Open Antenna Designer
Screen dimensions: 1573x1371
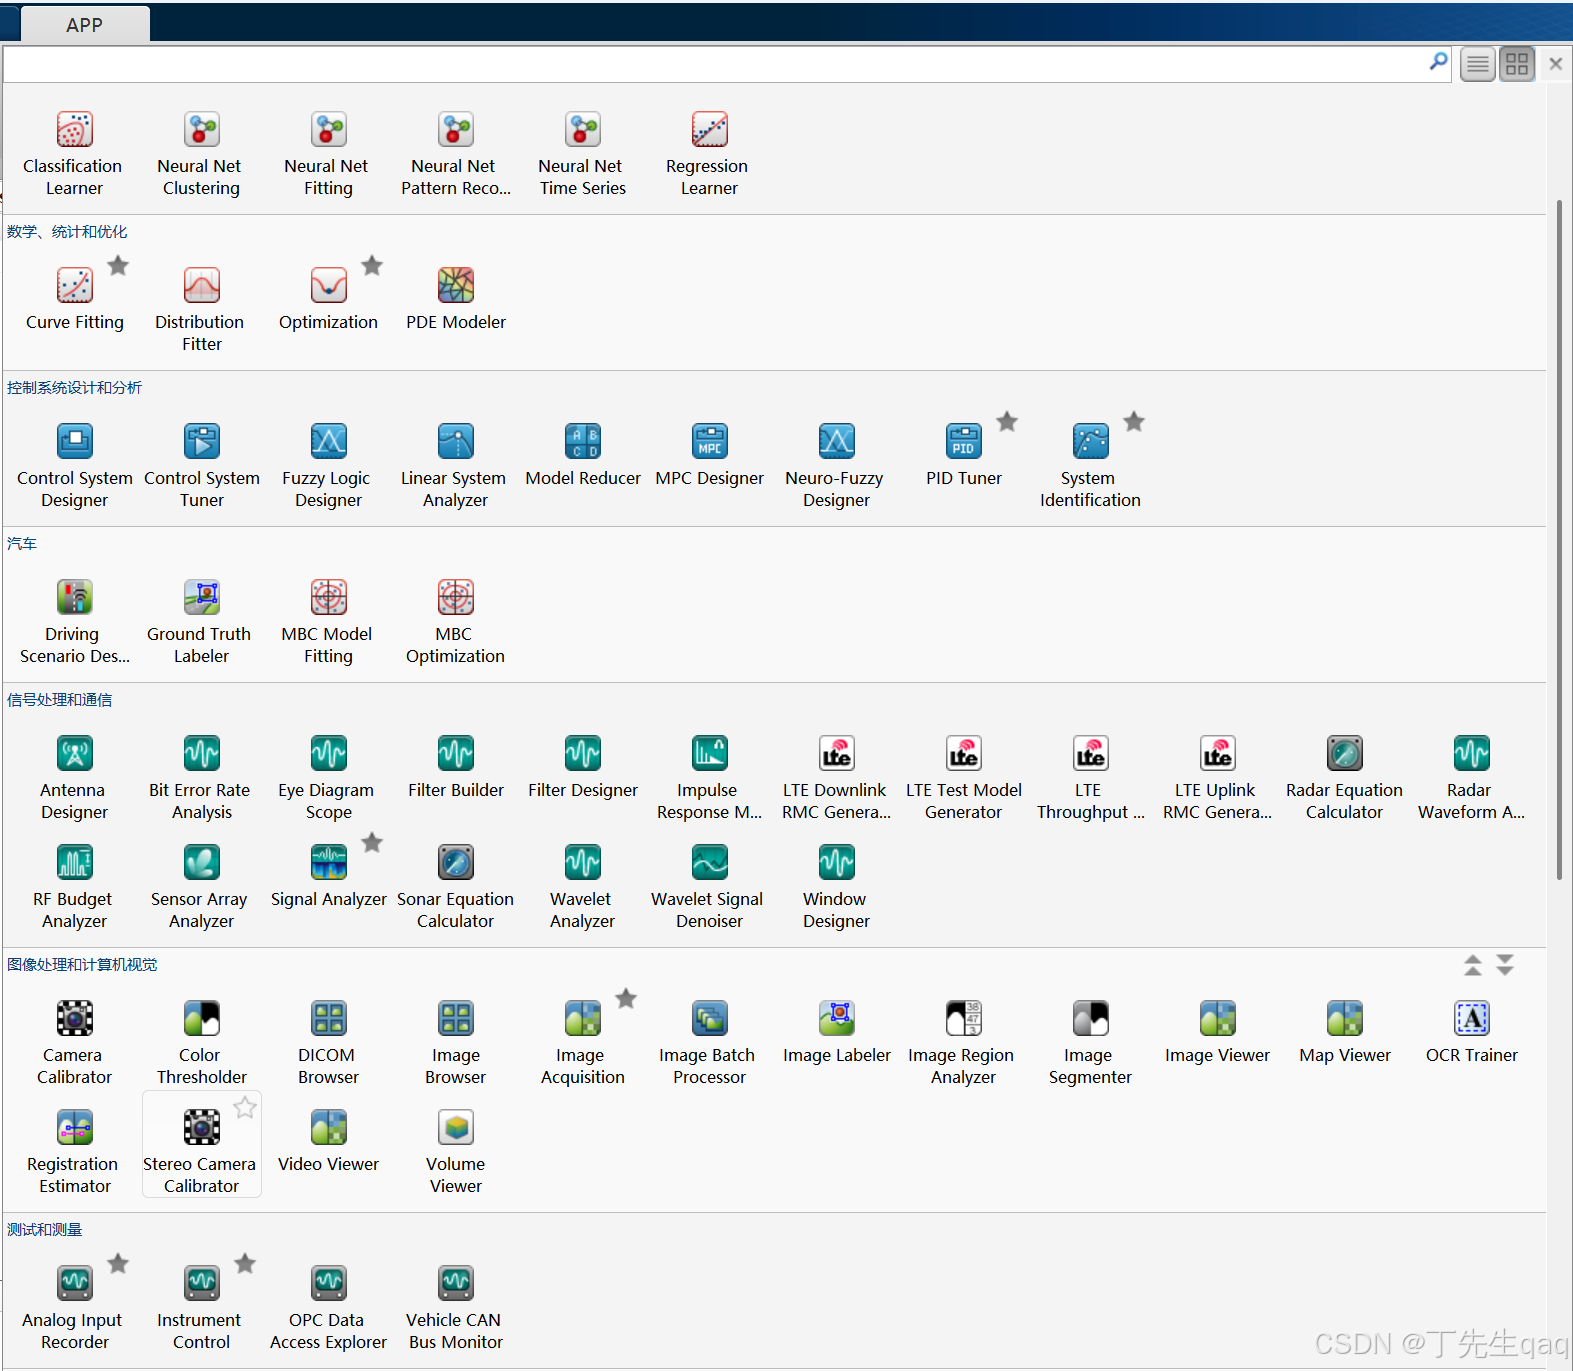[x=74, y=778]
